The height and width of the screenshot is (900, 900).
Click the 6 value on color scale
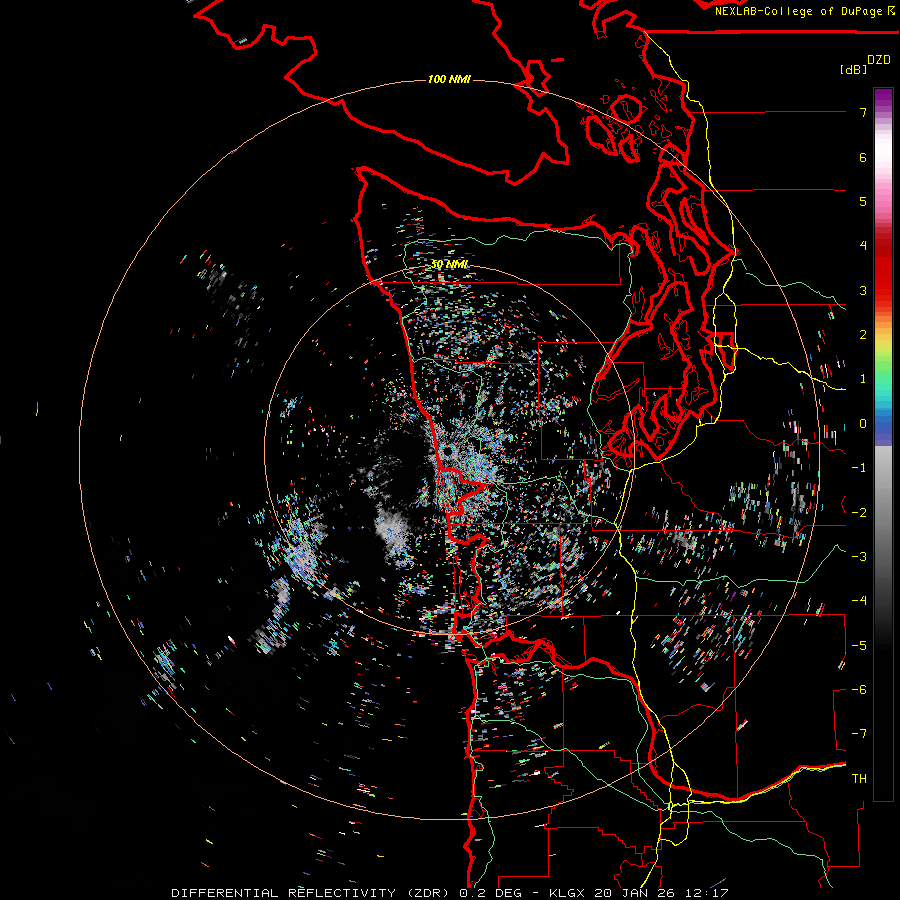tap(863, 157)
